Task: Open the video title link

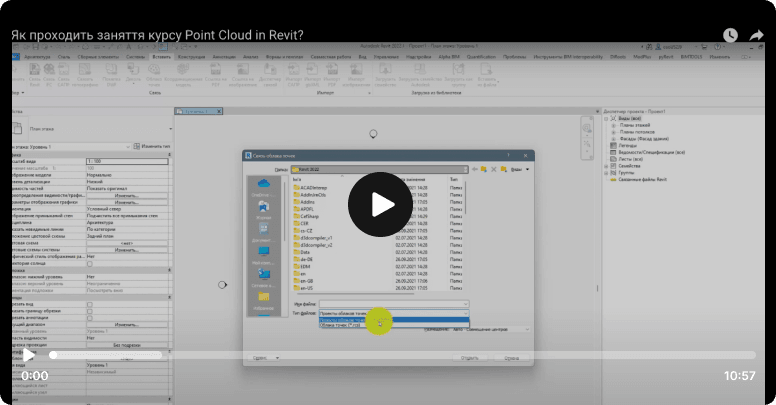Action: [x=157, y=35]
